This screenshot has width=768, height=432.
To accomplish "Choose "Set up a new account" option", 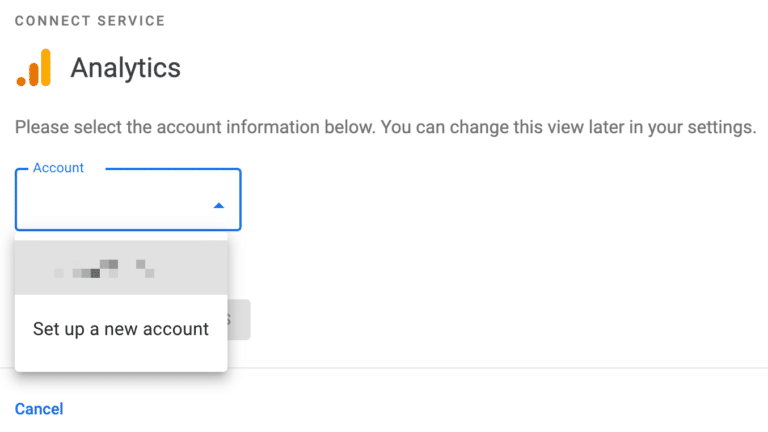I will point(121,328).
